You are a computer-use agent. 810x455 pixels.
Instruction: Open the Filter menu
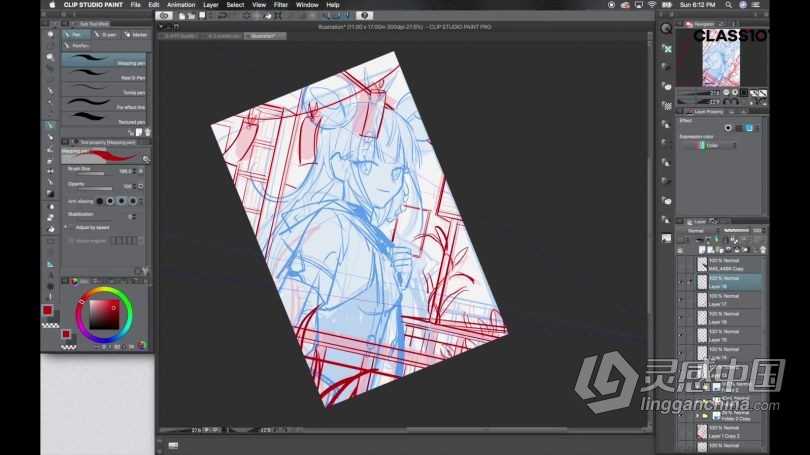(281, 5)
